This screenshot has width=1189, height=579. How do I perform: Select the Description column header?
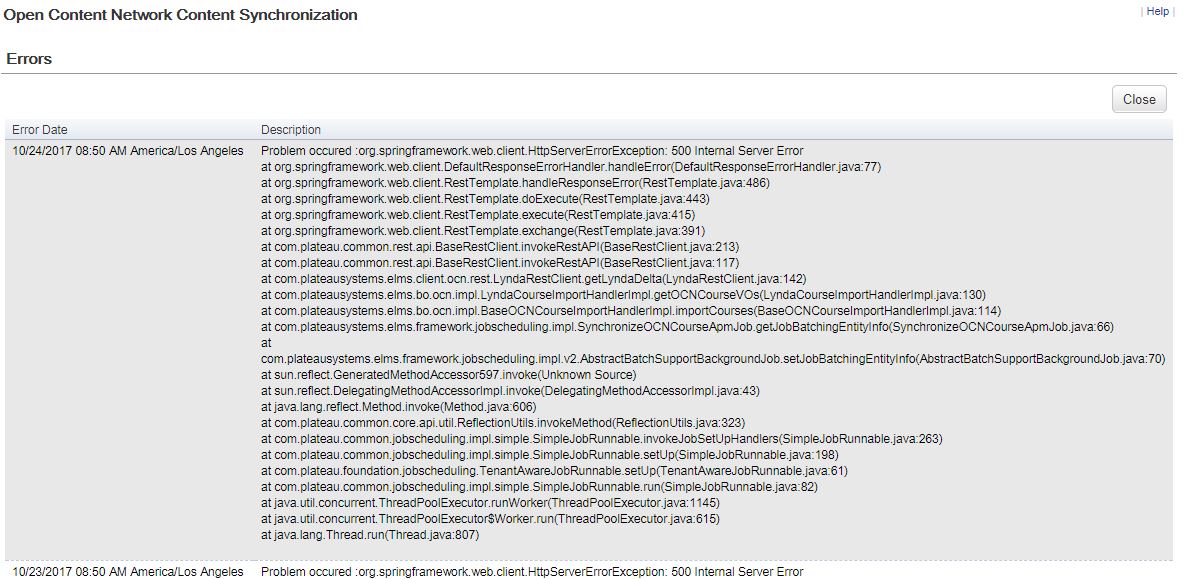(x=291, y=130)
